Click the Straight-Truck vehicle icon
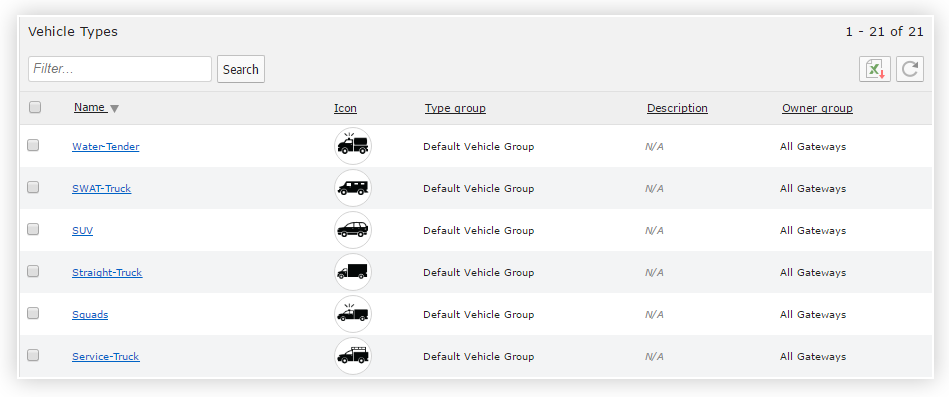 click(353, 272)
